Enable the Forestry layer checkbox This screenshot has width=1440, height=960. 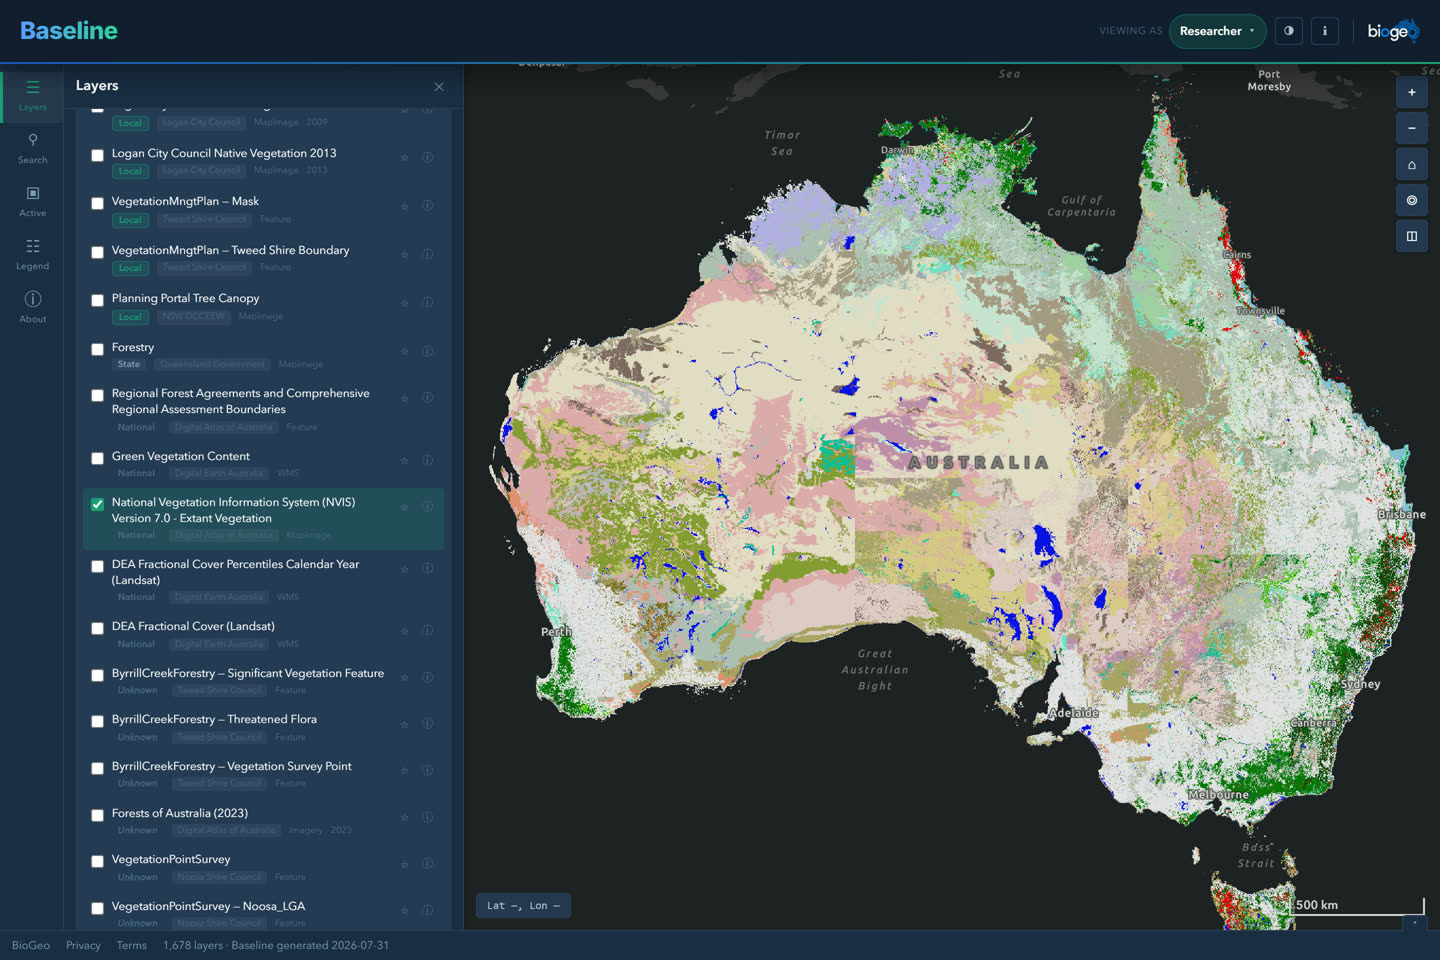tap(97, 349)
